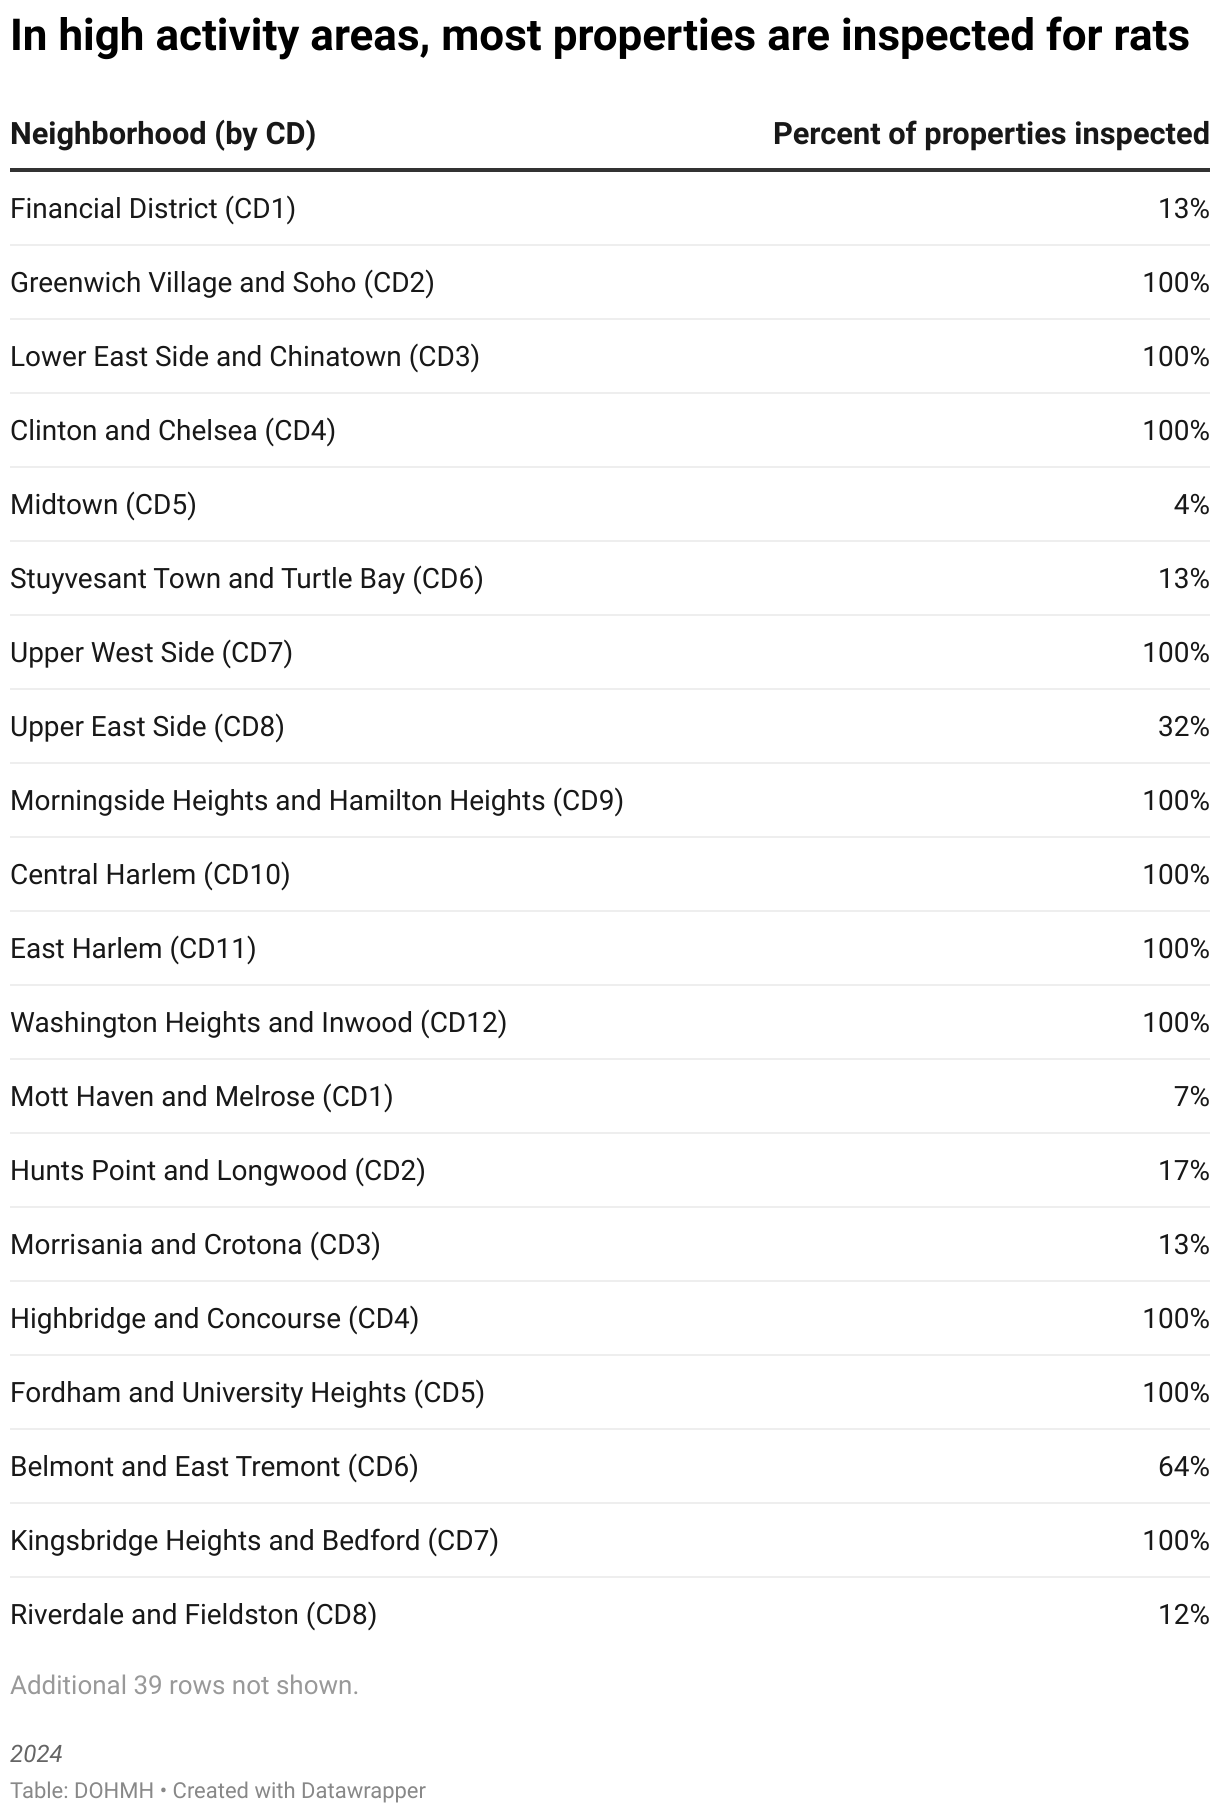Click the Central Harlem (CD10) row

pyautogui.click(x=150, y=875)
